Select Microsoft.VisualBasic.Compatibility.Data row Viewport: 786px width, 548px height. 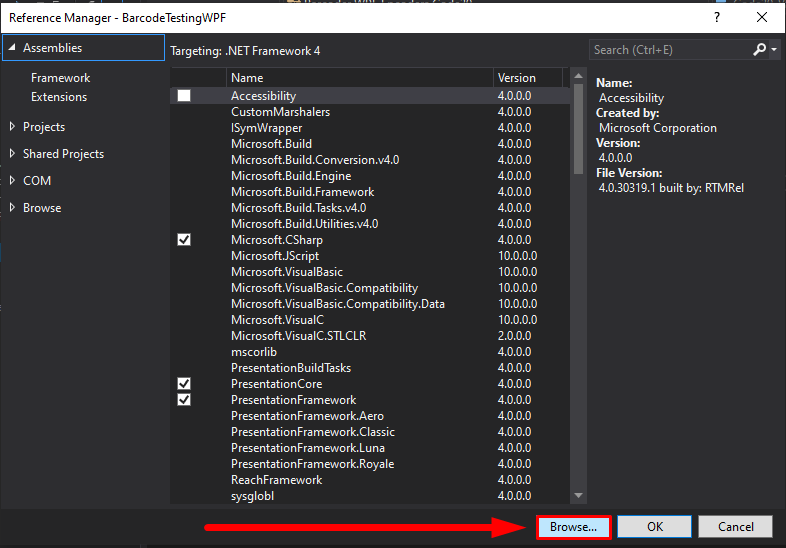370,304
